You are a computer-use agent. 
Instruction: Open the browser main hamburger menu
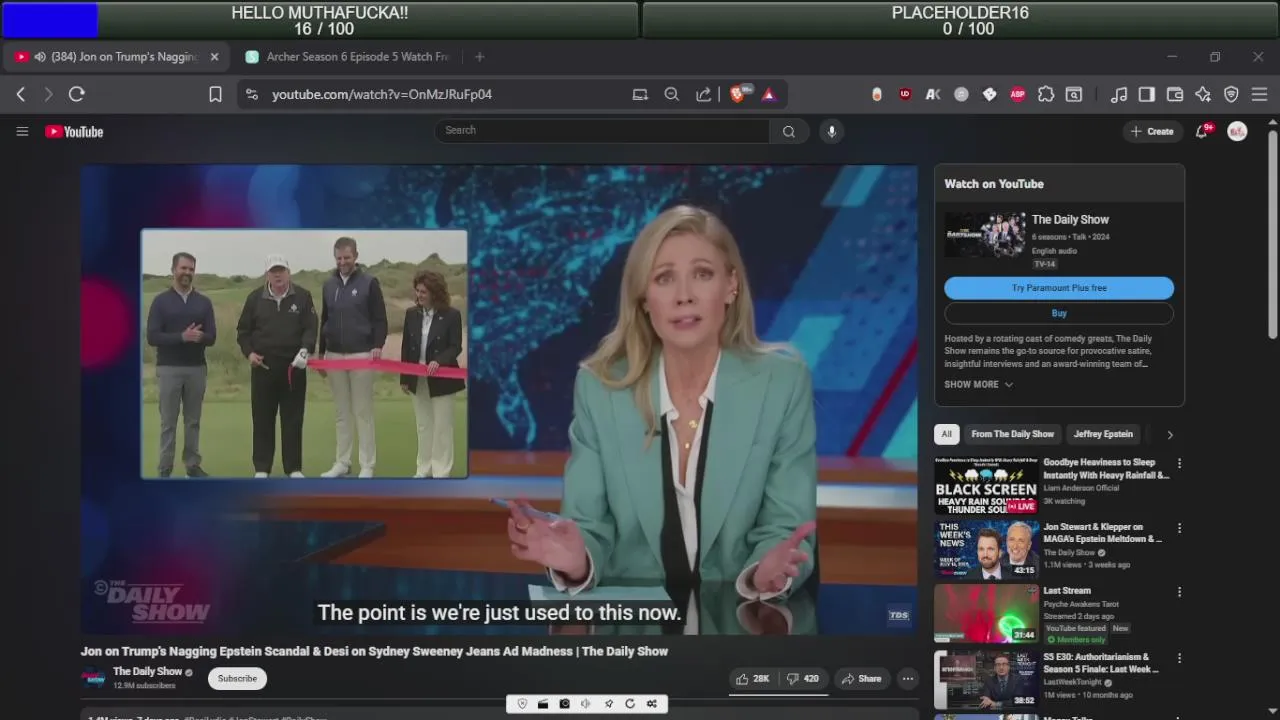1259,94
